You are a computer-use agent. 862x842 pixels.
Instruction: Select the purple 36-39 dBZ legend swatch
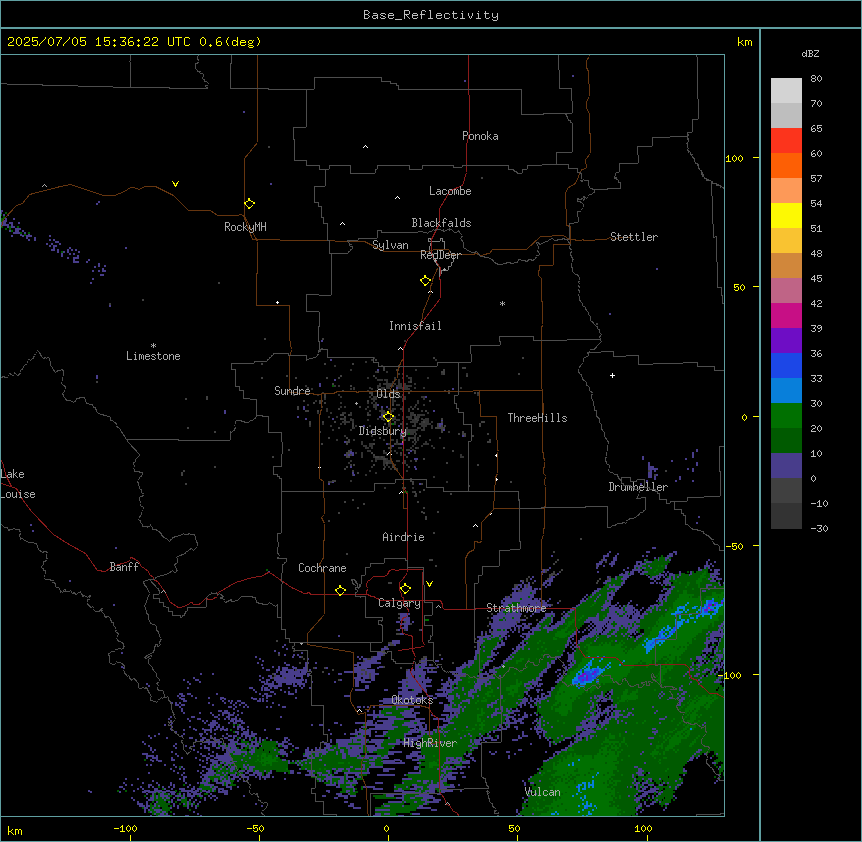click(x=786, y=341)
